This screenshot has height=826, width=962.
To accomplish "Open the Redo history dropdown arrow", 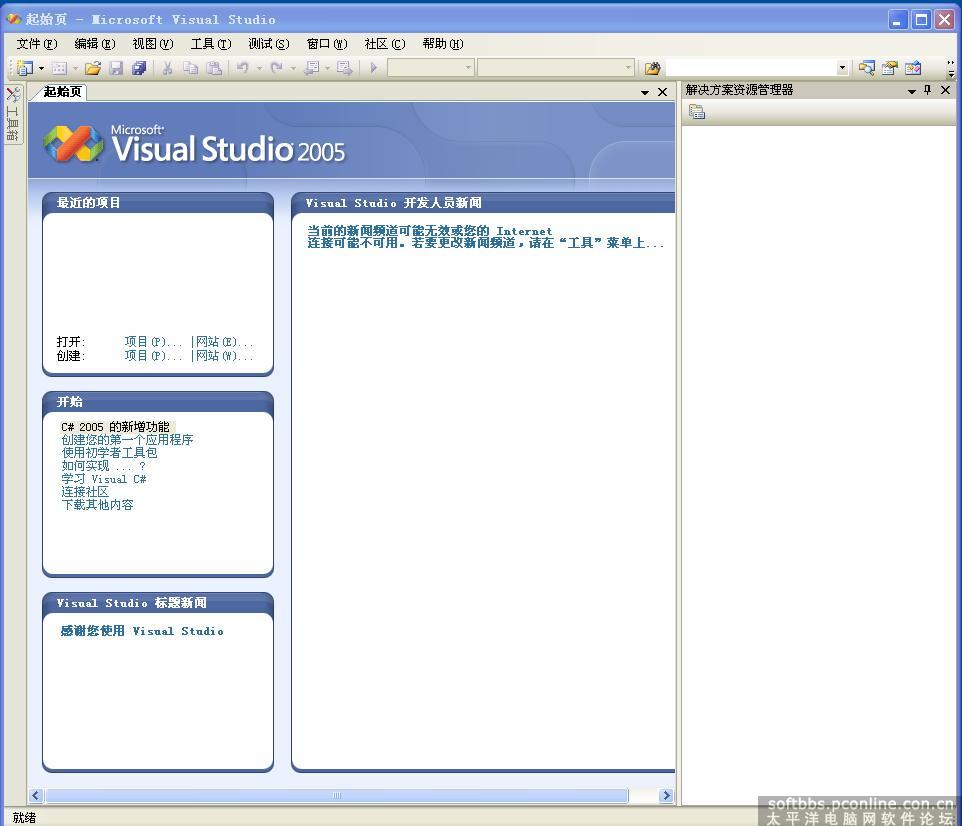I will [x=293, y=68].
